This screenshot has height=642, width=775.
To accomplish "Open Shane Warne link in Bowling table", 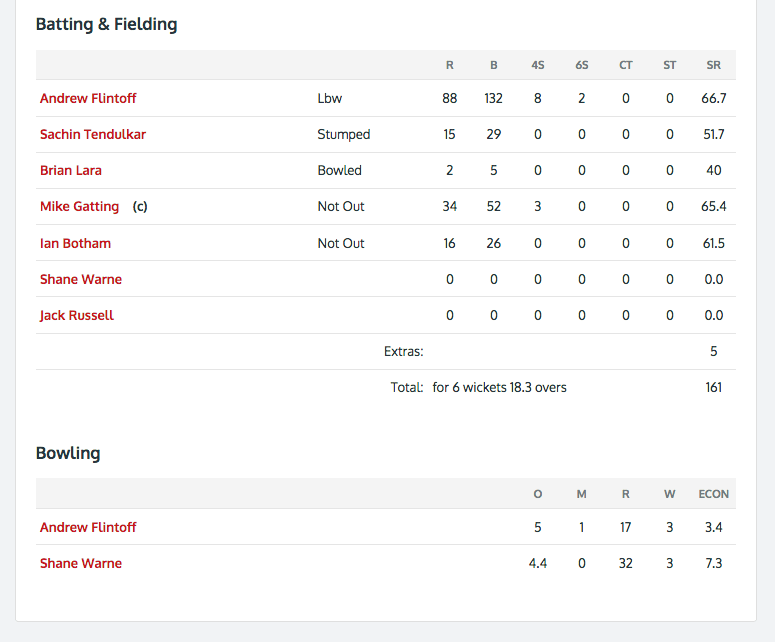I will 81,563.
